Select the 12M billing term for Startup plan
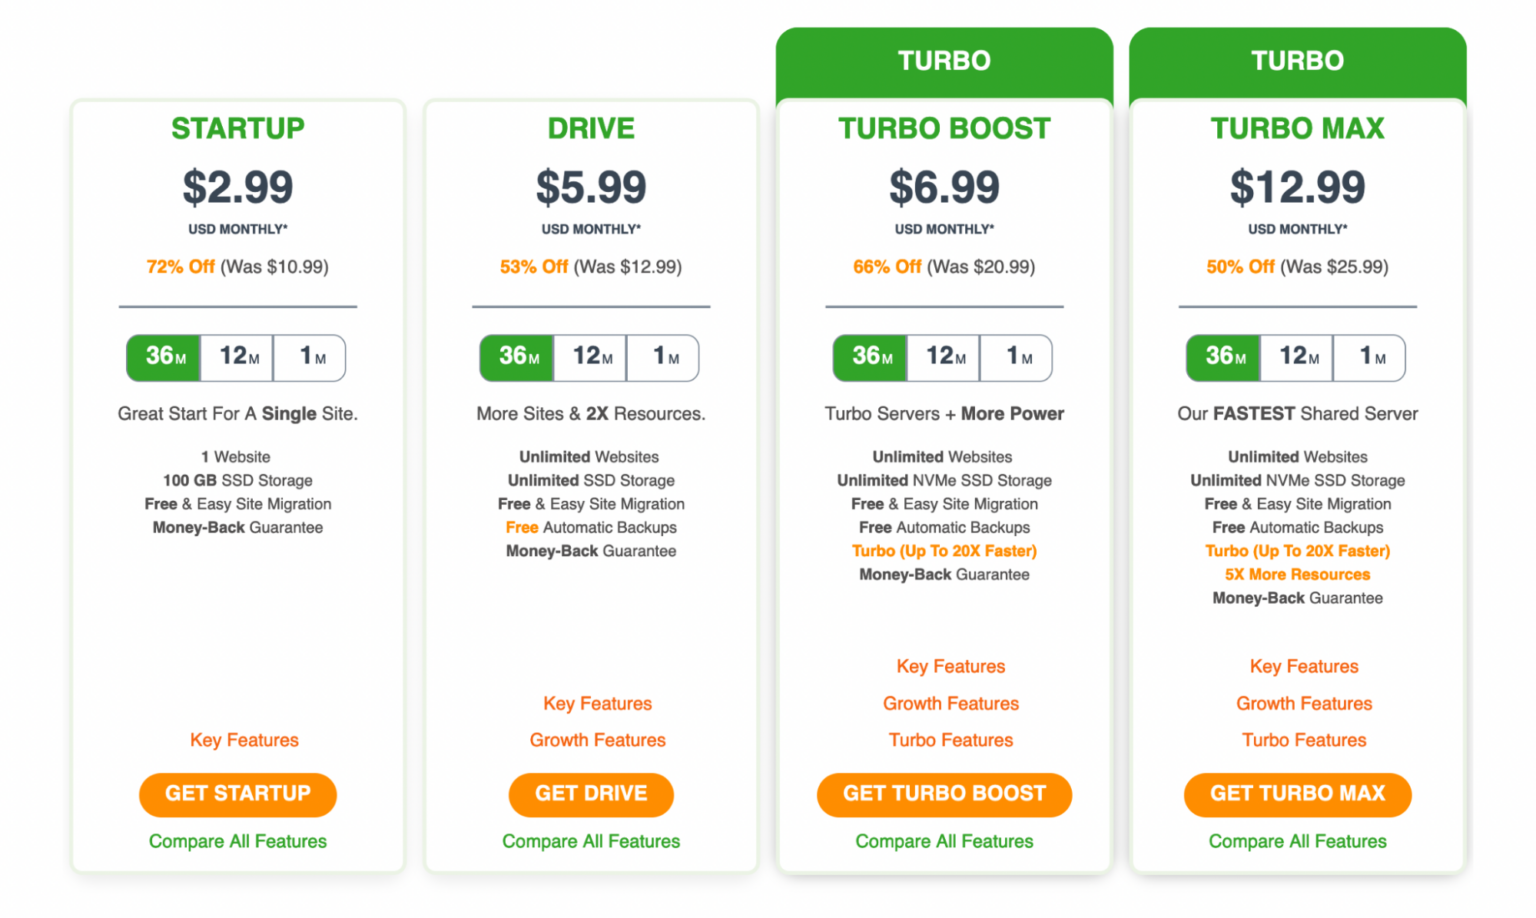 tap(237, 357)
